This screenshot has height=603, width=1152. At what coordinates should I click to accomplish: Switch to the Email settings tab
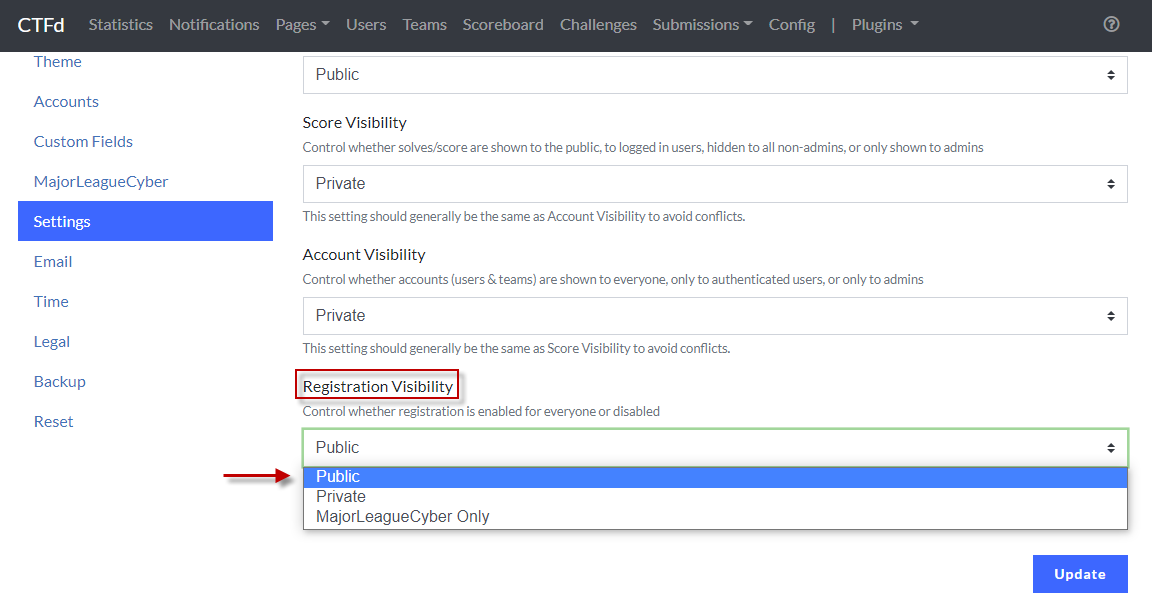(x=53, y=262)
